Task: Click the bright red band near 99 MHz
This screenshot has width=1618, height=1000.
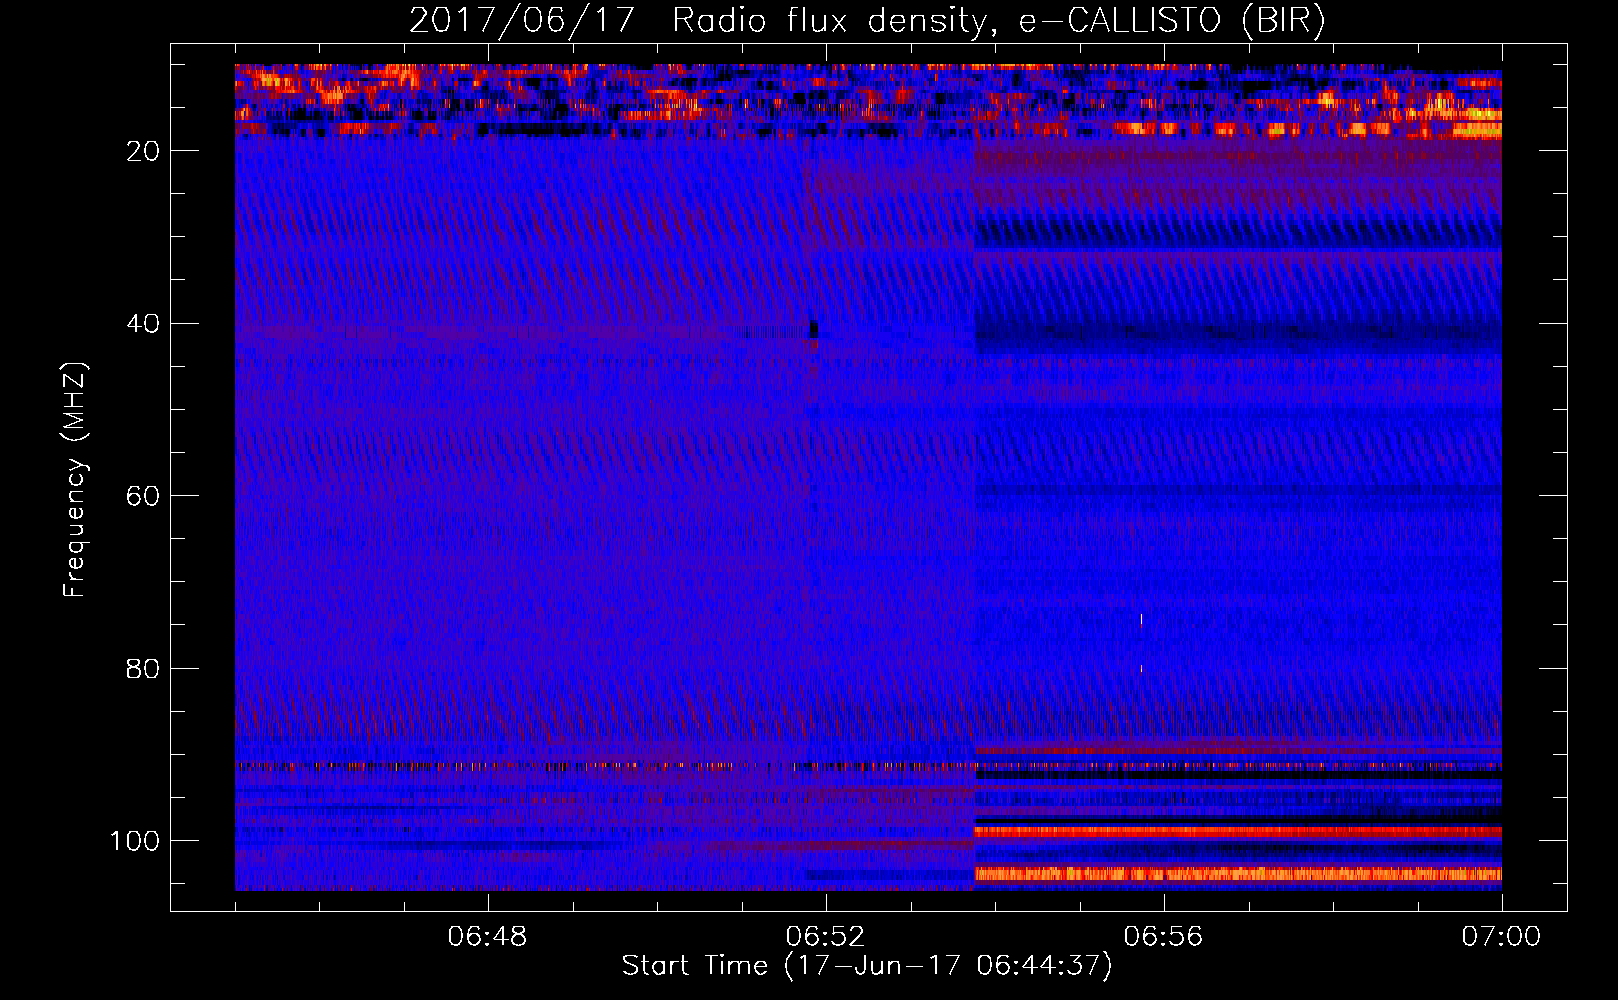Action: (1238, 831)
